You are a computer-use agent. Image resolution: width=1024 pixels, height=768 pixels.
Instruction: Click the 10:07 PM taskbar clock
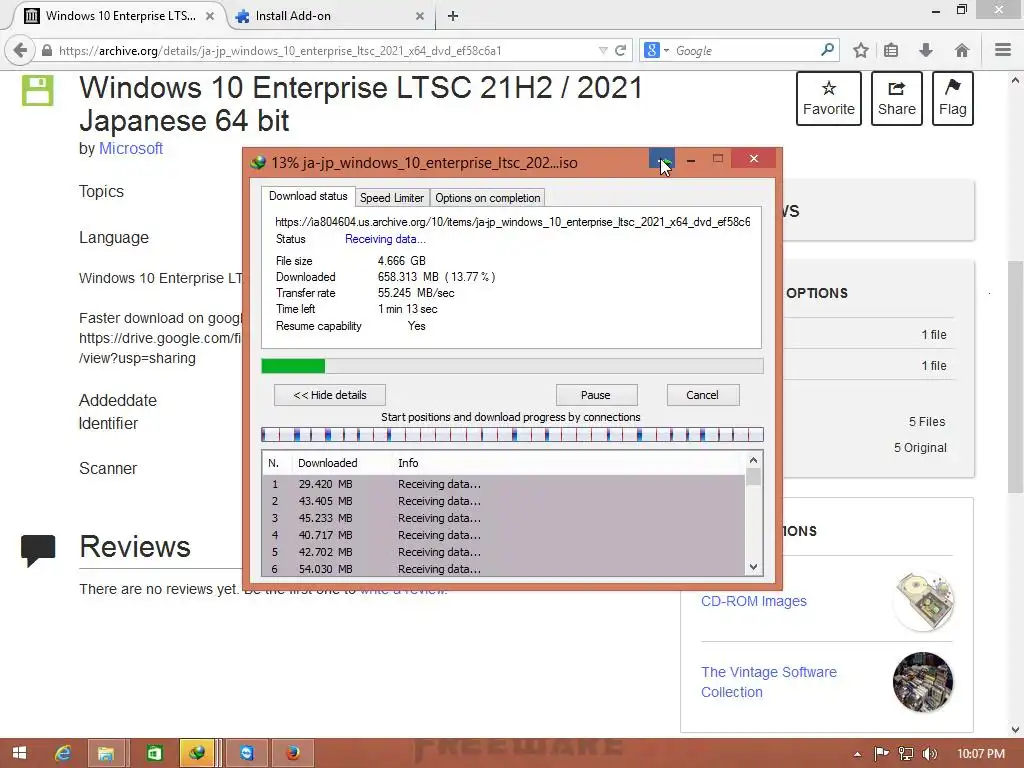click(980, 754)
